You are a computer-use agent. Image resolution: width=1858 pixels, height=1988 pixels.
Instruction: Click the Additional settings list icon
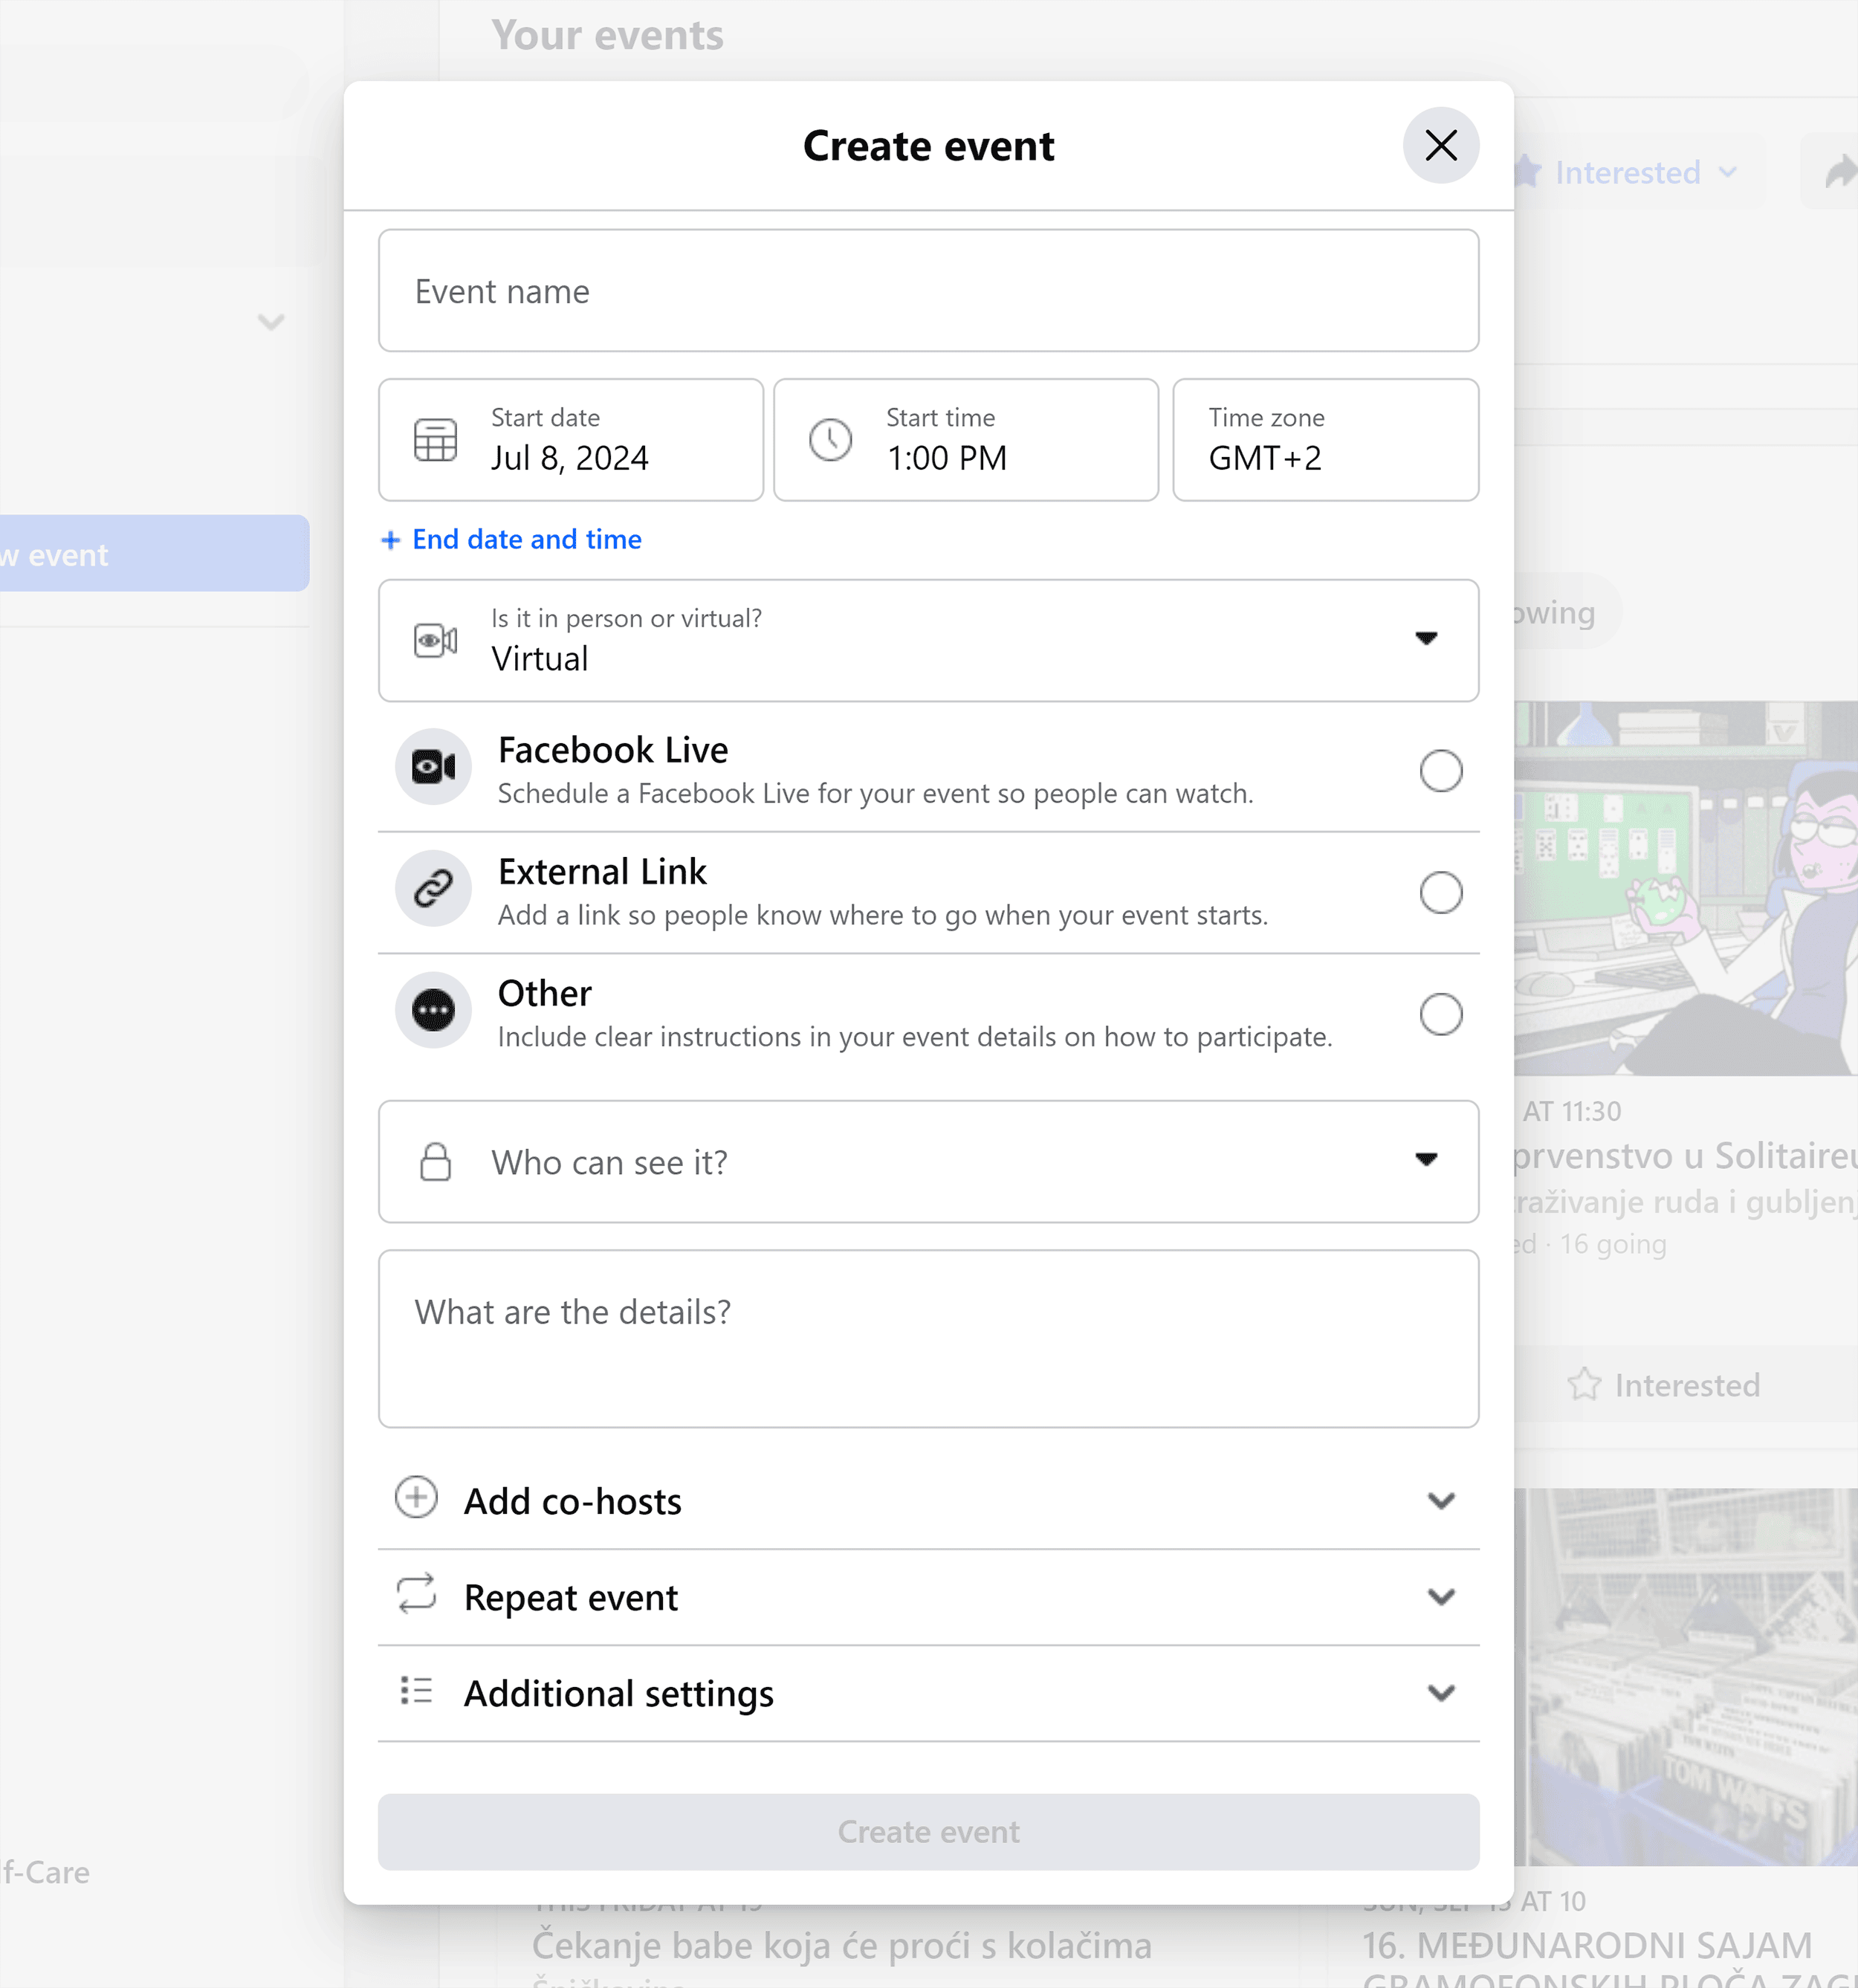416,1690
